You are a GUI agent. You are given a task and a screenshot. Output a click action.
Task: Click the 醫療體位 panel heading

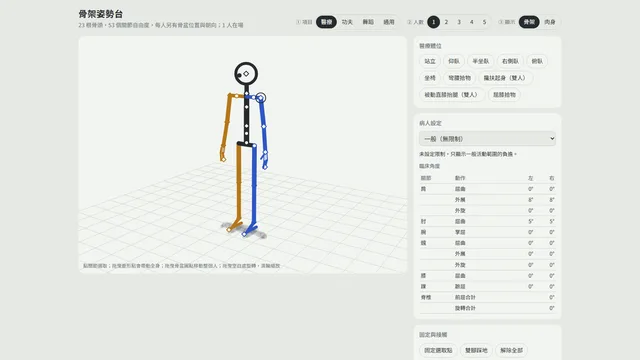pyautogui.click(x=430, y=46)
